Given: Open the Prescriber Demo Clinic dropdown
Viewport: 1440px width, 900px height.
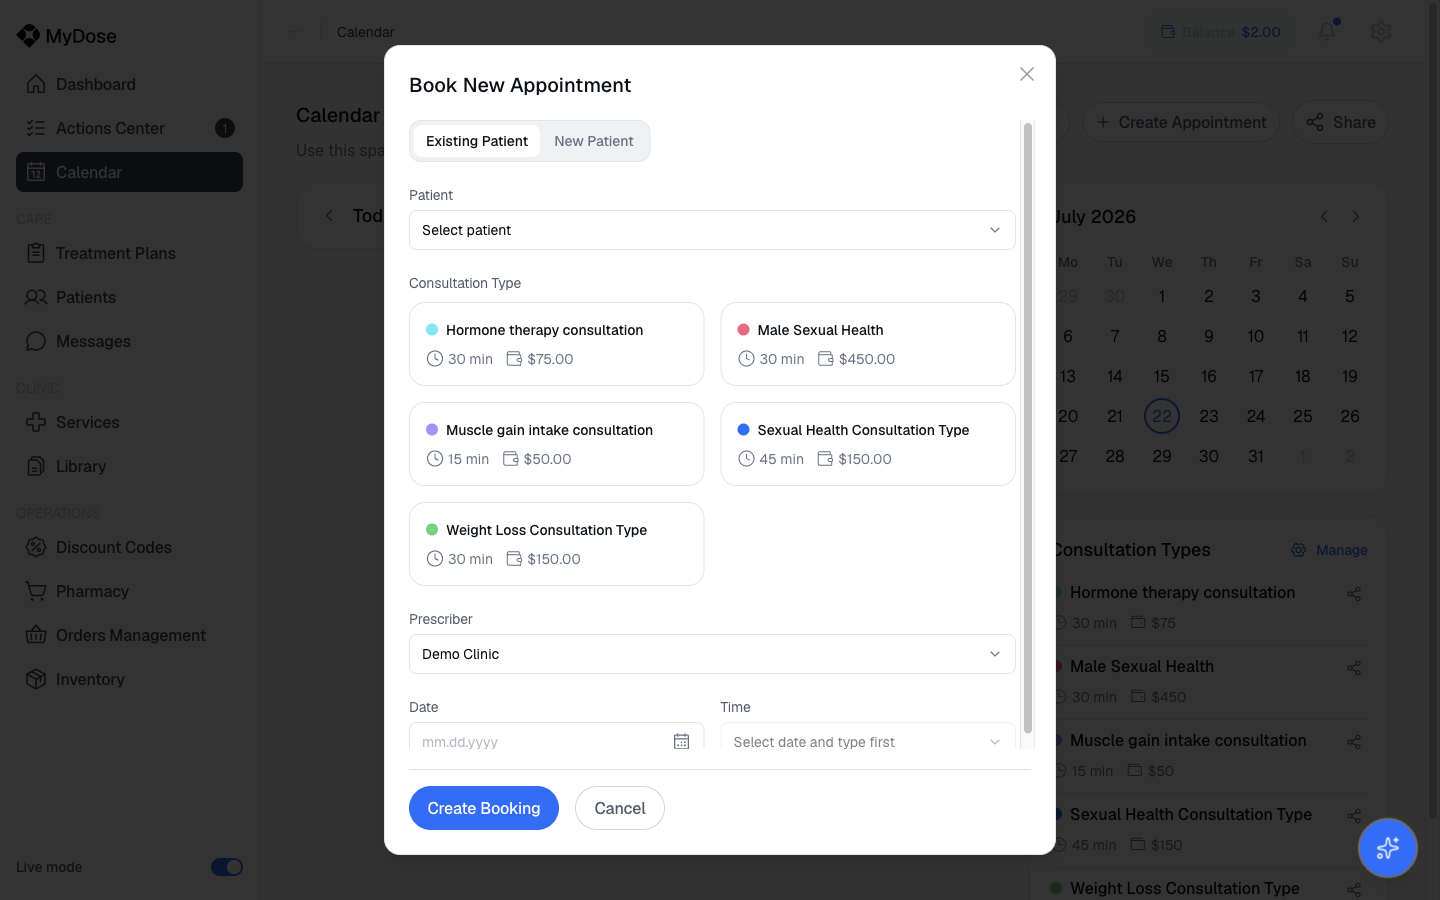Looking at the screenshot, I should click(x=712, y=654).
